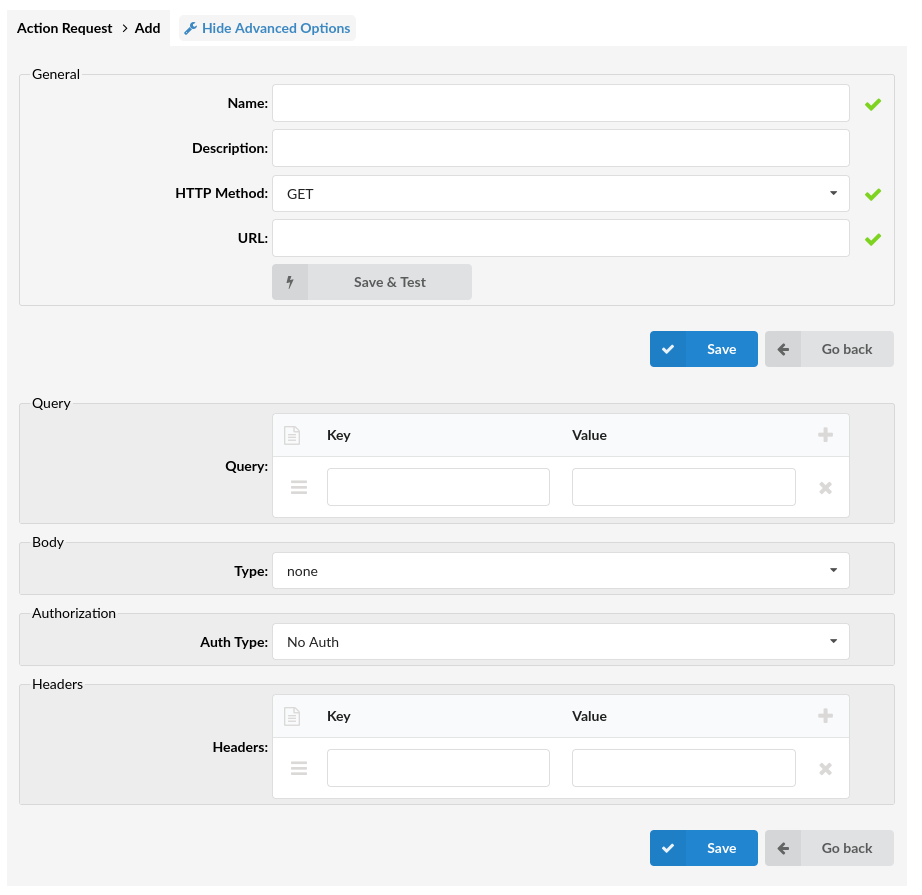The image size is (922, 895).
Task: Add a new Headers row with plus icon
Action: pyautogui.click(x=825, y=716)
